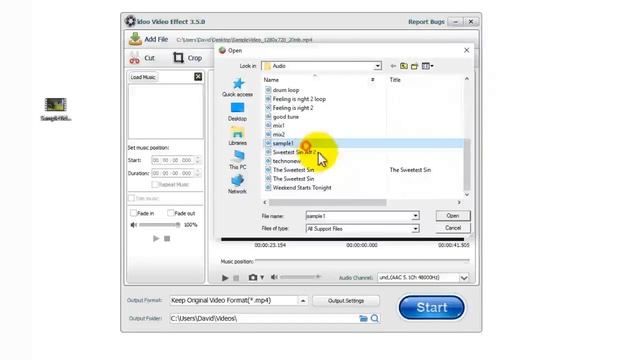Expand the Look in folder dropdown
The height and width of the screenshot is (360, 640).
(x=378, y=66)
